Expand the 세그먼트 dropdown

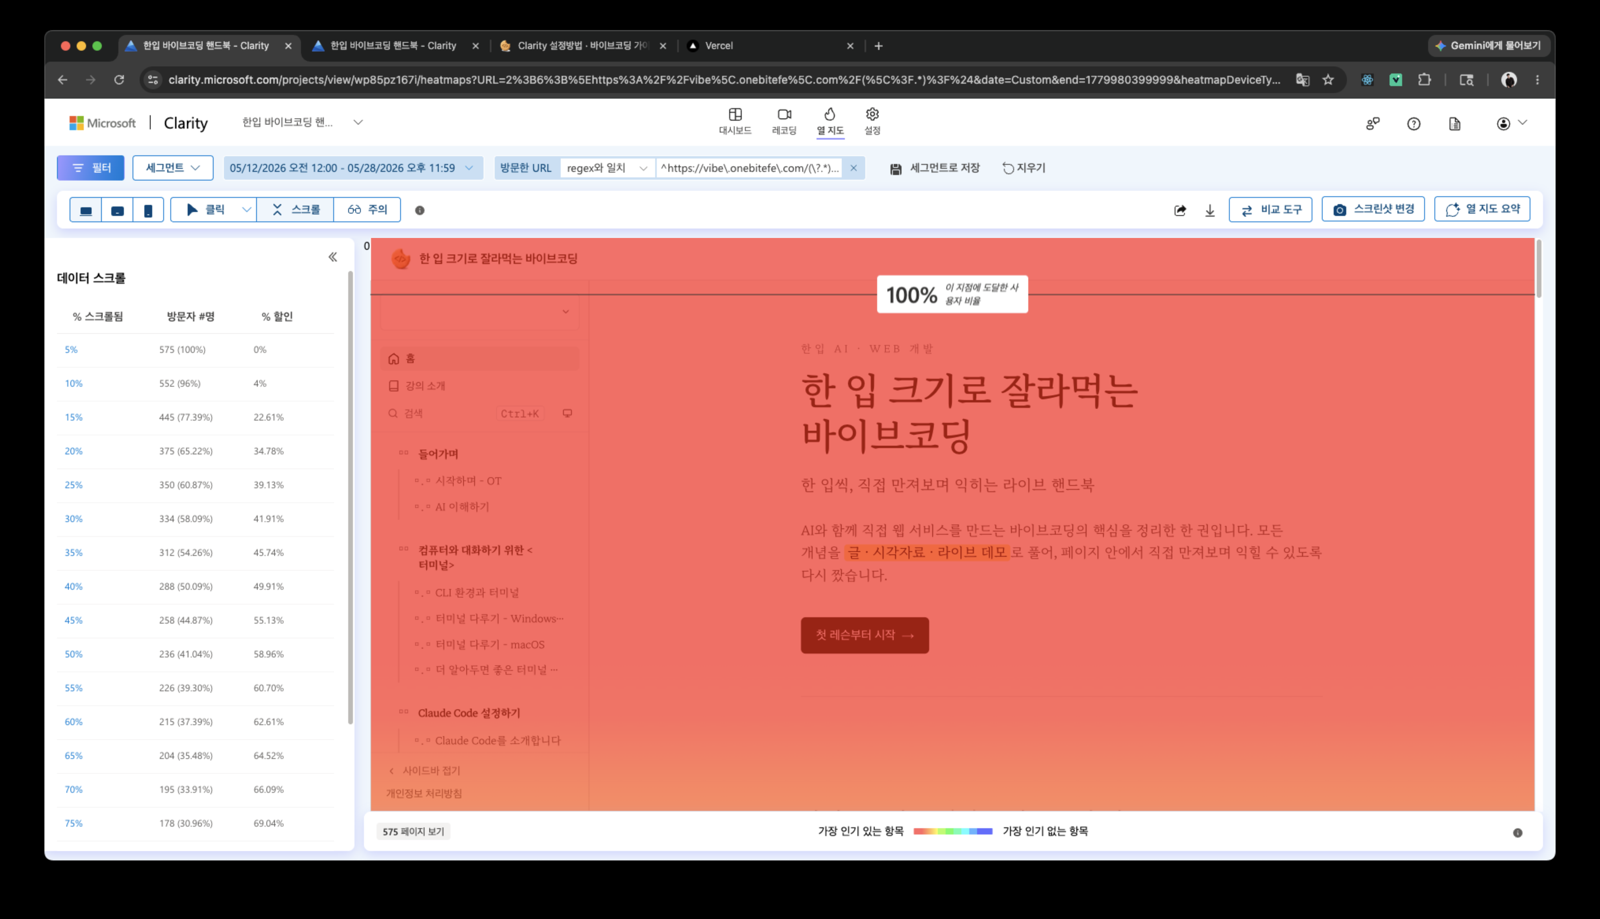172,168
